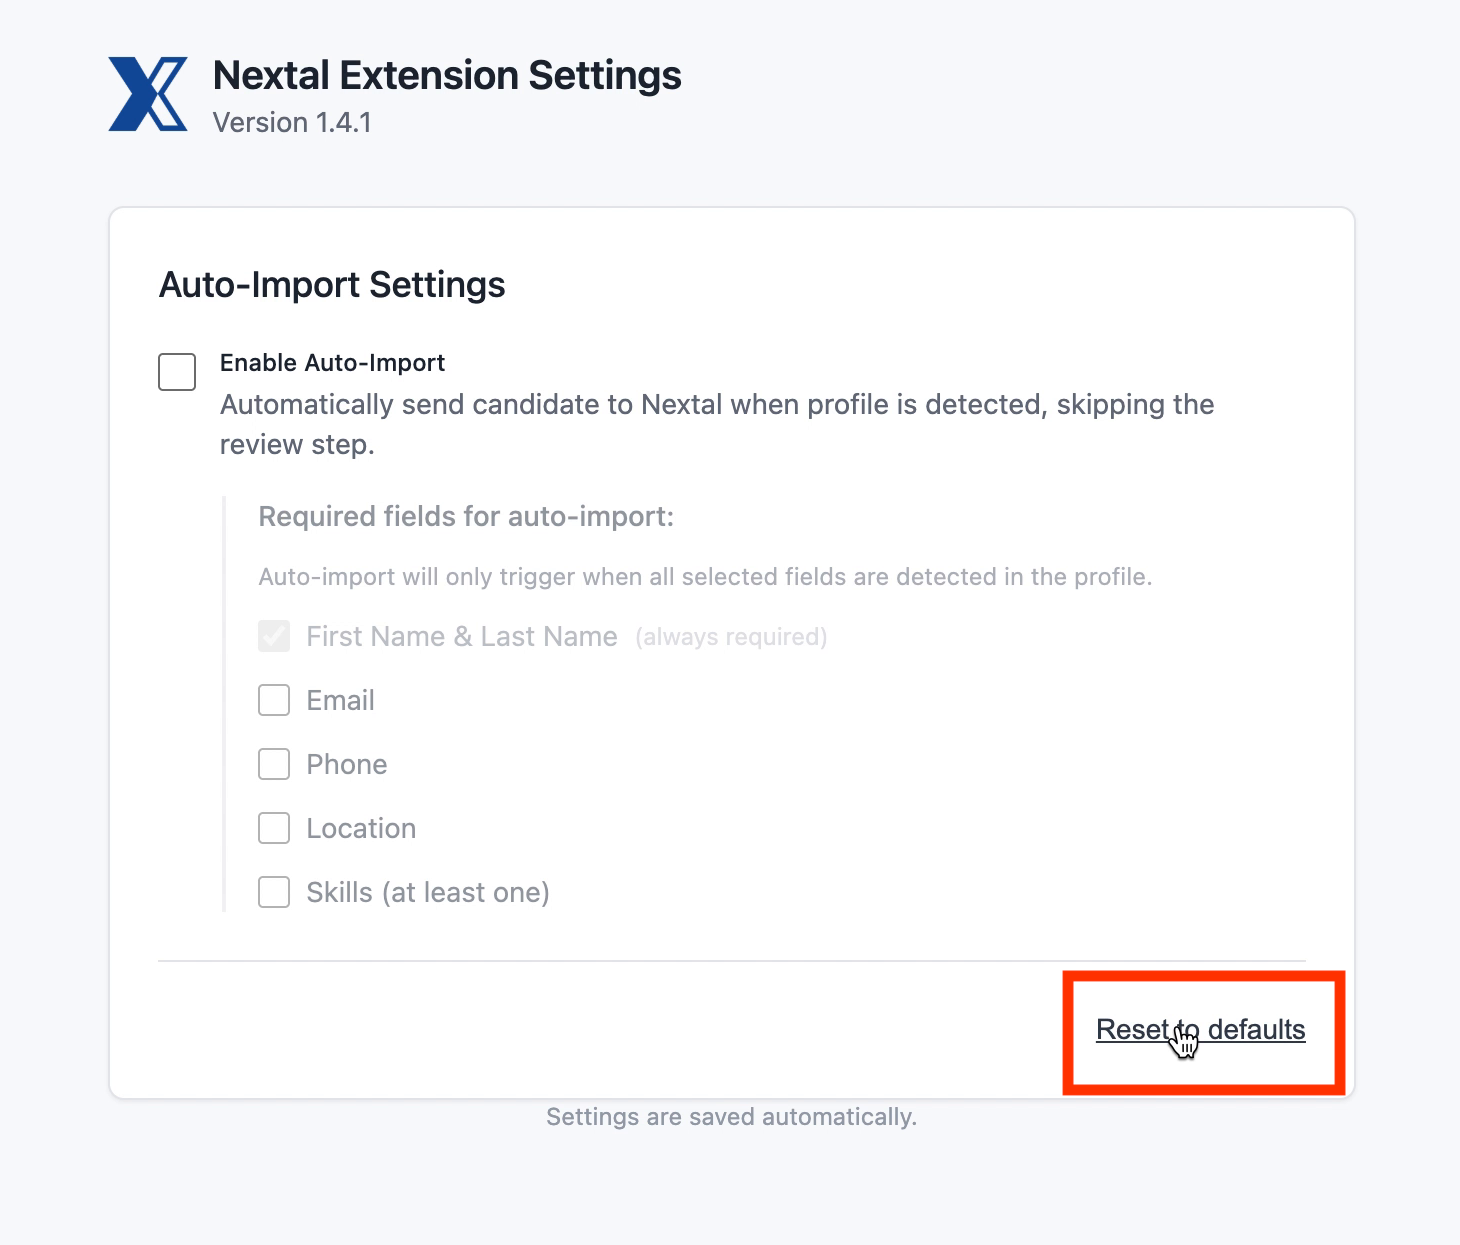1460x1245 pixels.
Task: Click the "Enable Auto-Import" label text
Action: click(x=332, y=363)
